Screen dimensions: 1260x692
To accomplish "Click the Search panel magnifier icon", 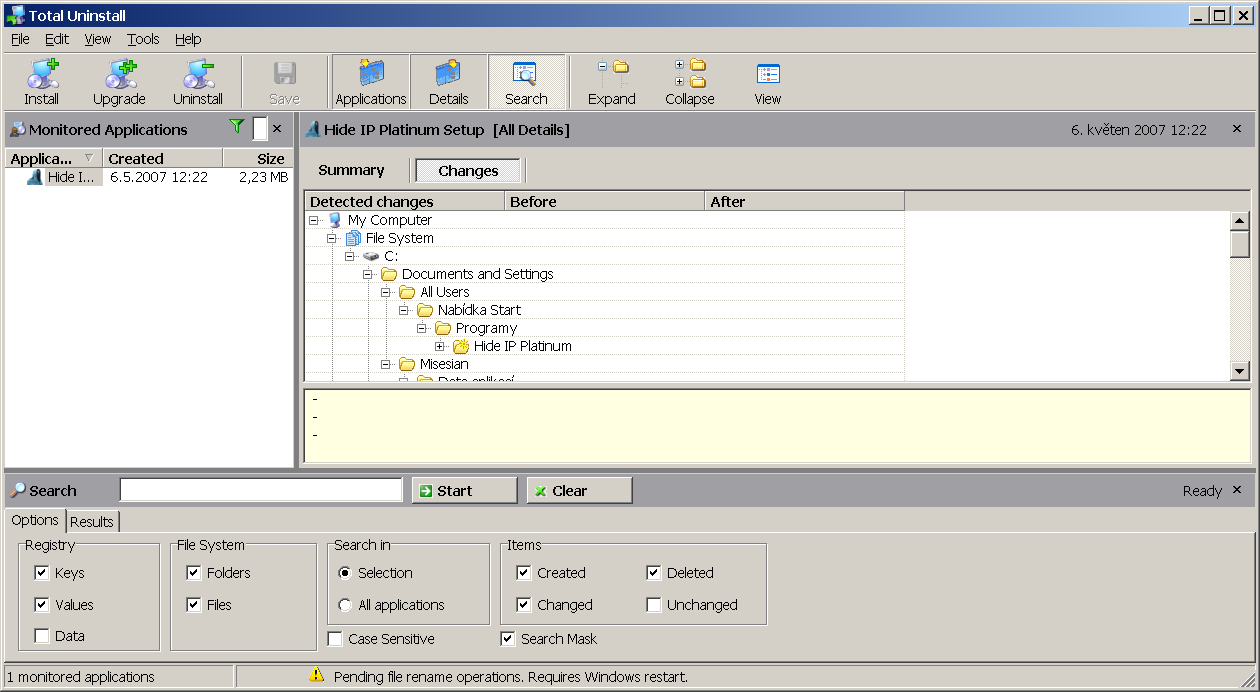I will coord(17,490).
